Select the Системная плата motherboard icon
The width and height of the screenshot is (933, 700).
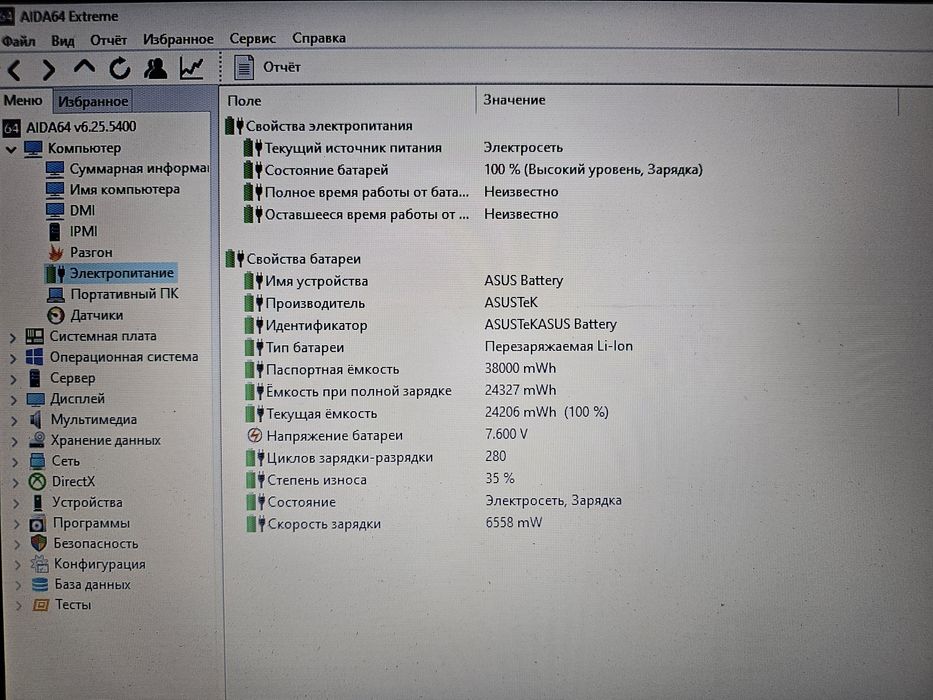(35, 336)
